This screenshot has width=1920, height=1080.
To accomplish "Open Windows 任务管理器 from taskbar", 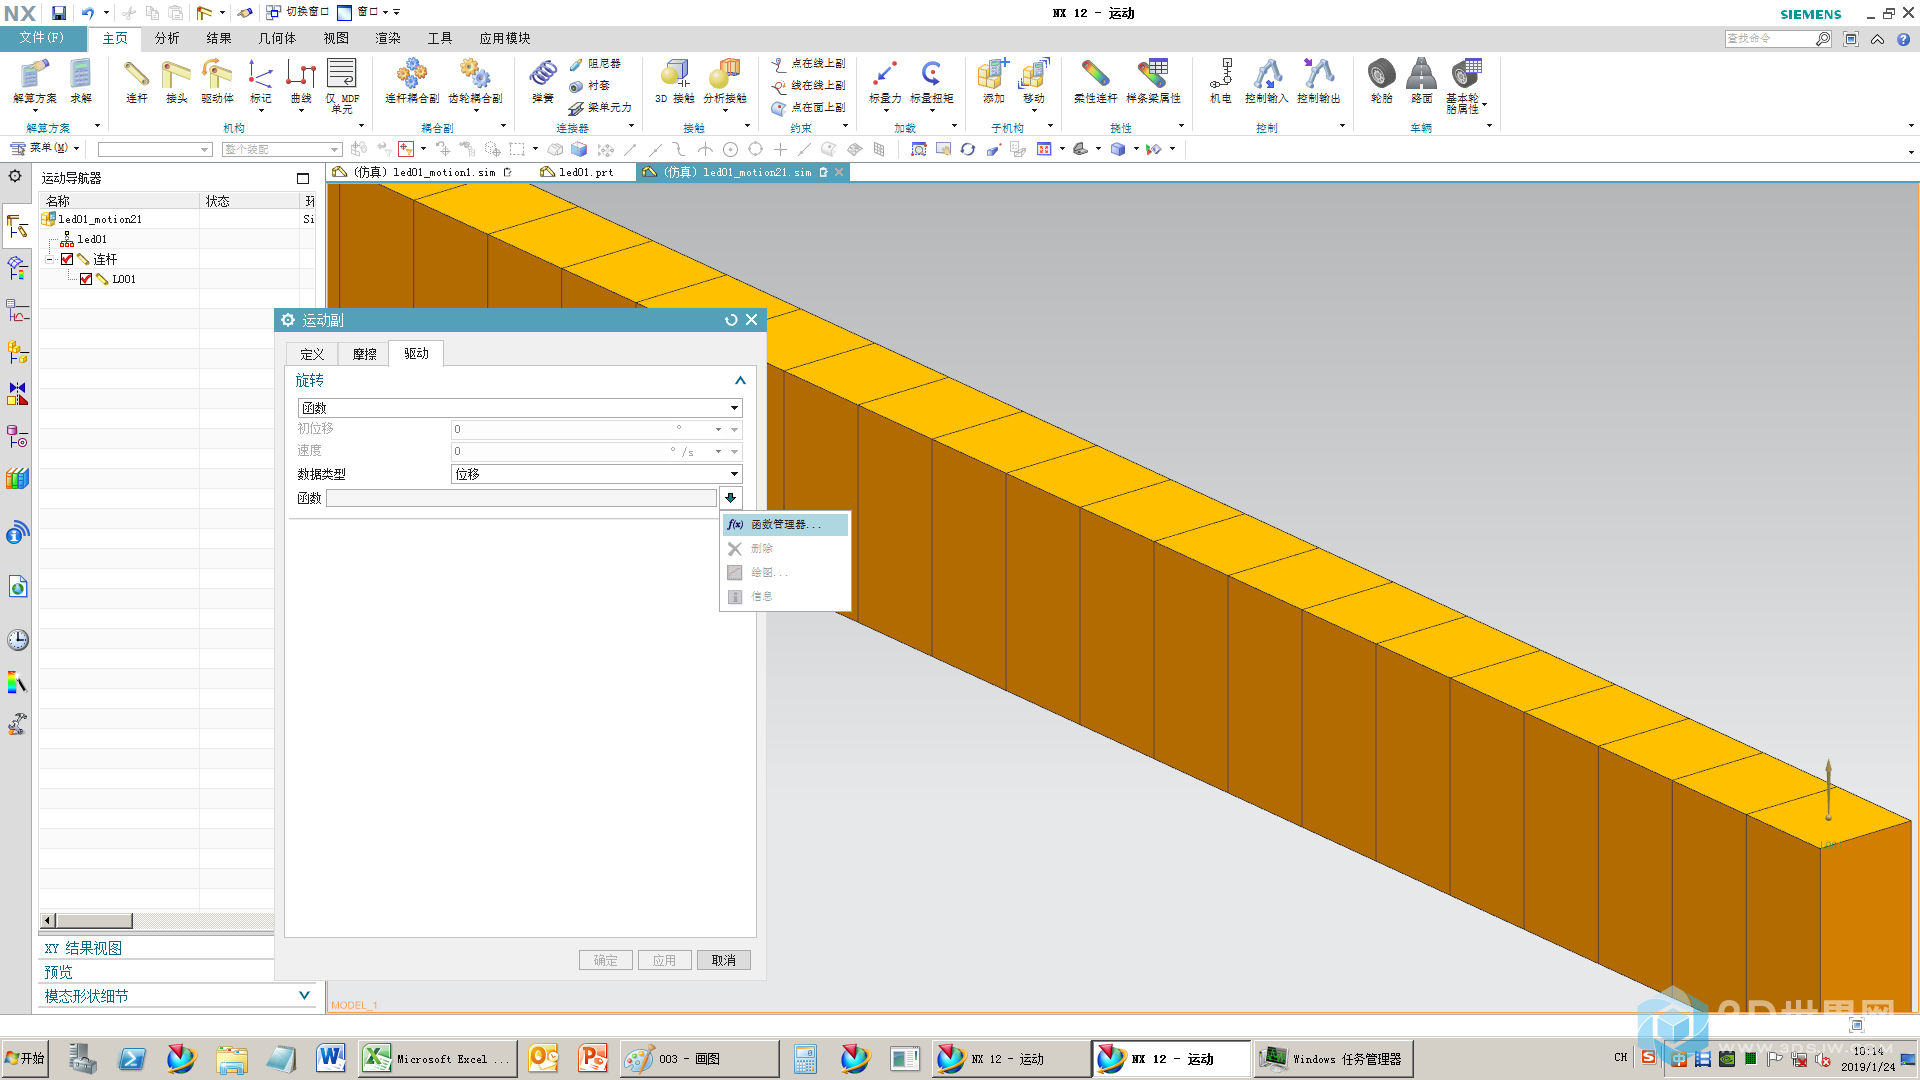I will (x=1333, y=1058).
